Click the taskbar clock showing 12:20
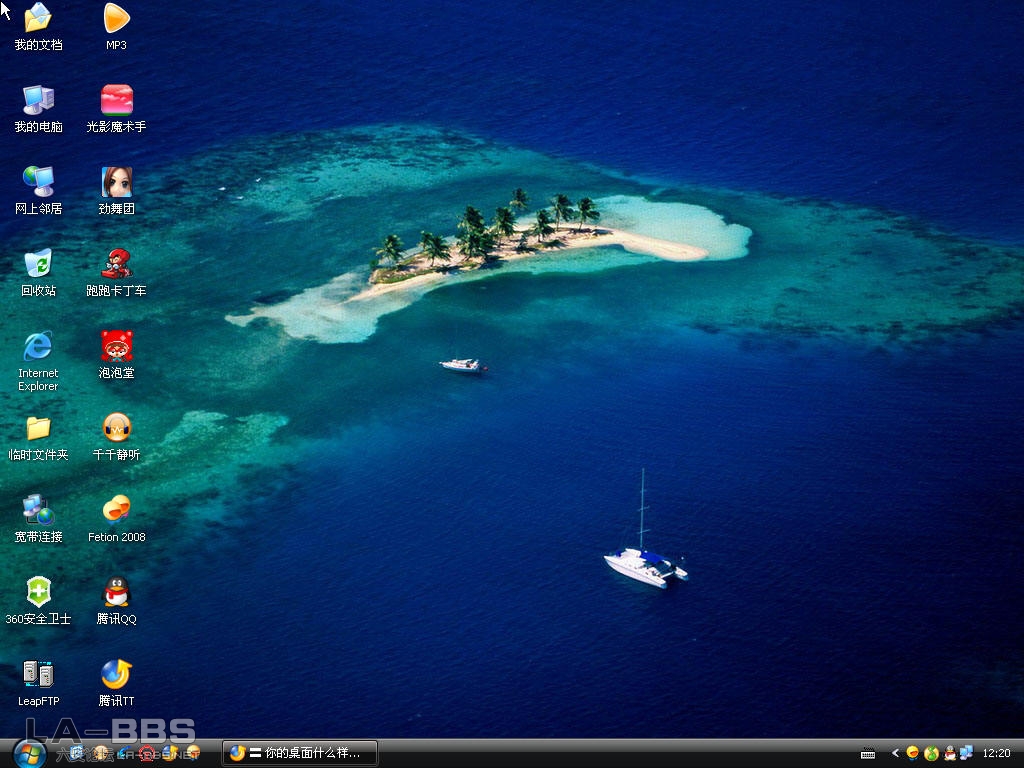This screenshot has width=1024, height=768. point(996,753)
